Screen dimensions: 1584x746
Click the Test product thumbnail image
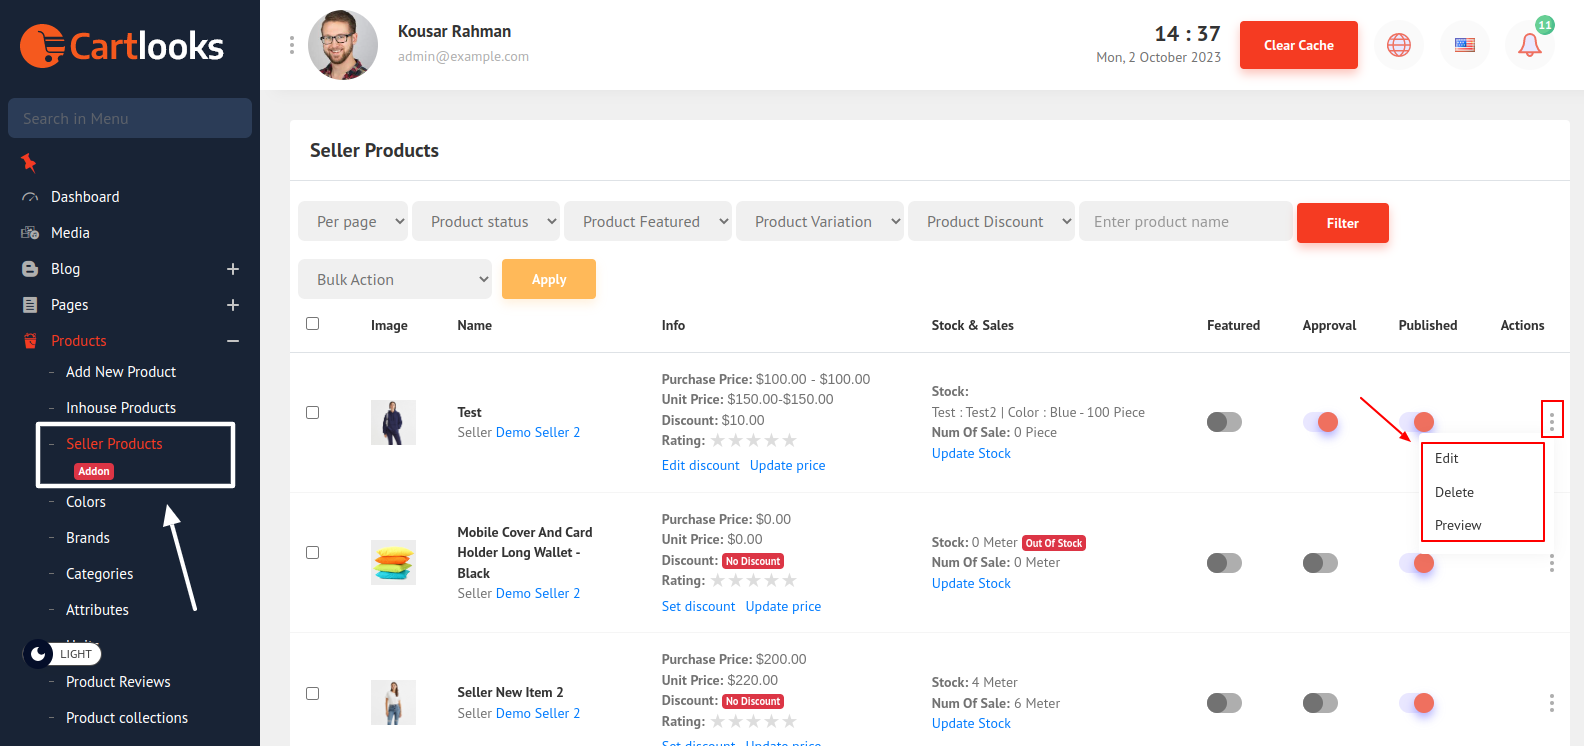393,422
